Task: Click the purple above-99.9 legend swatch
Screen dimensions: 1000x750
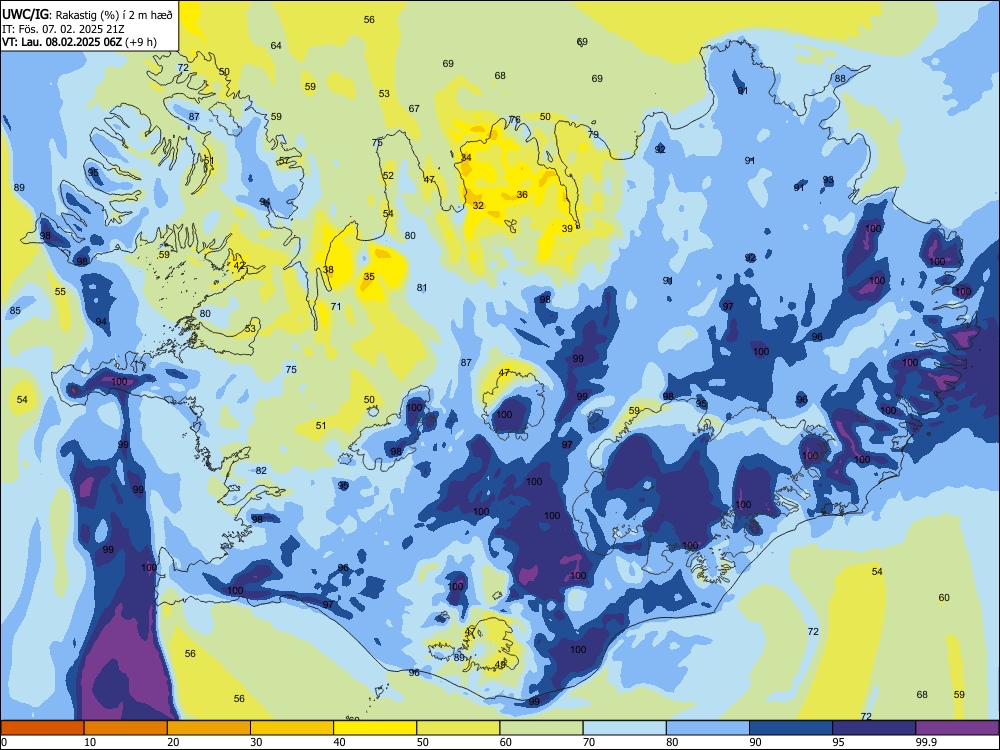Action: coord(957,728)
